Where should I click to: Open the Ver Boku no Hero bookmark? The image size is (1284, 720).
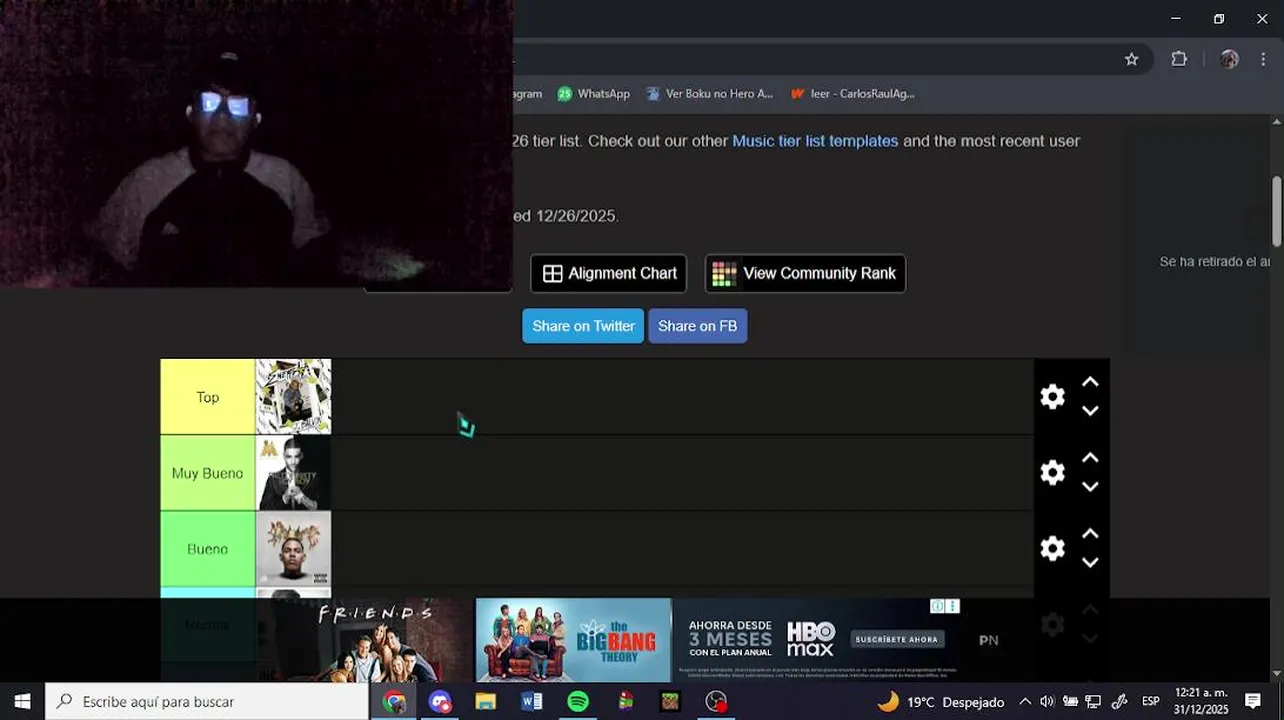click(710, 94)
